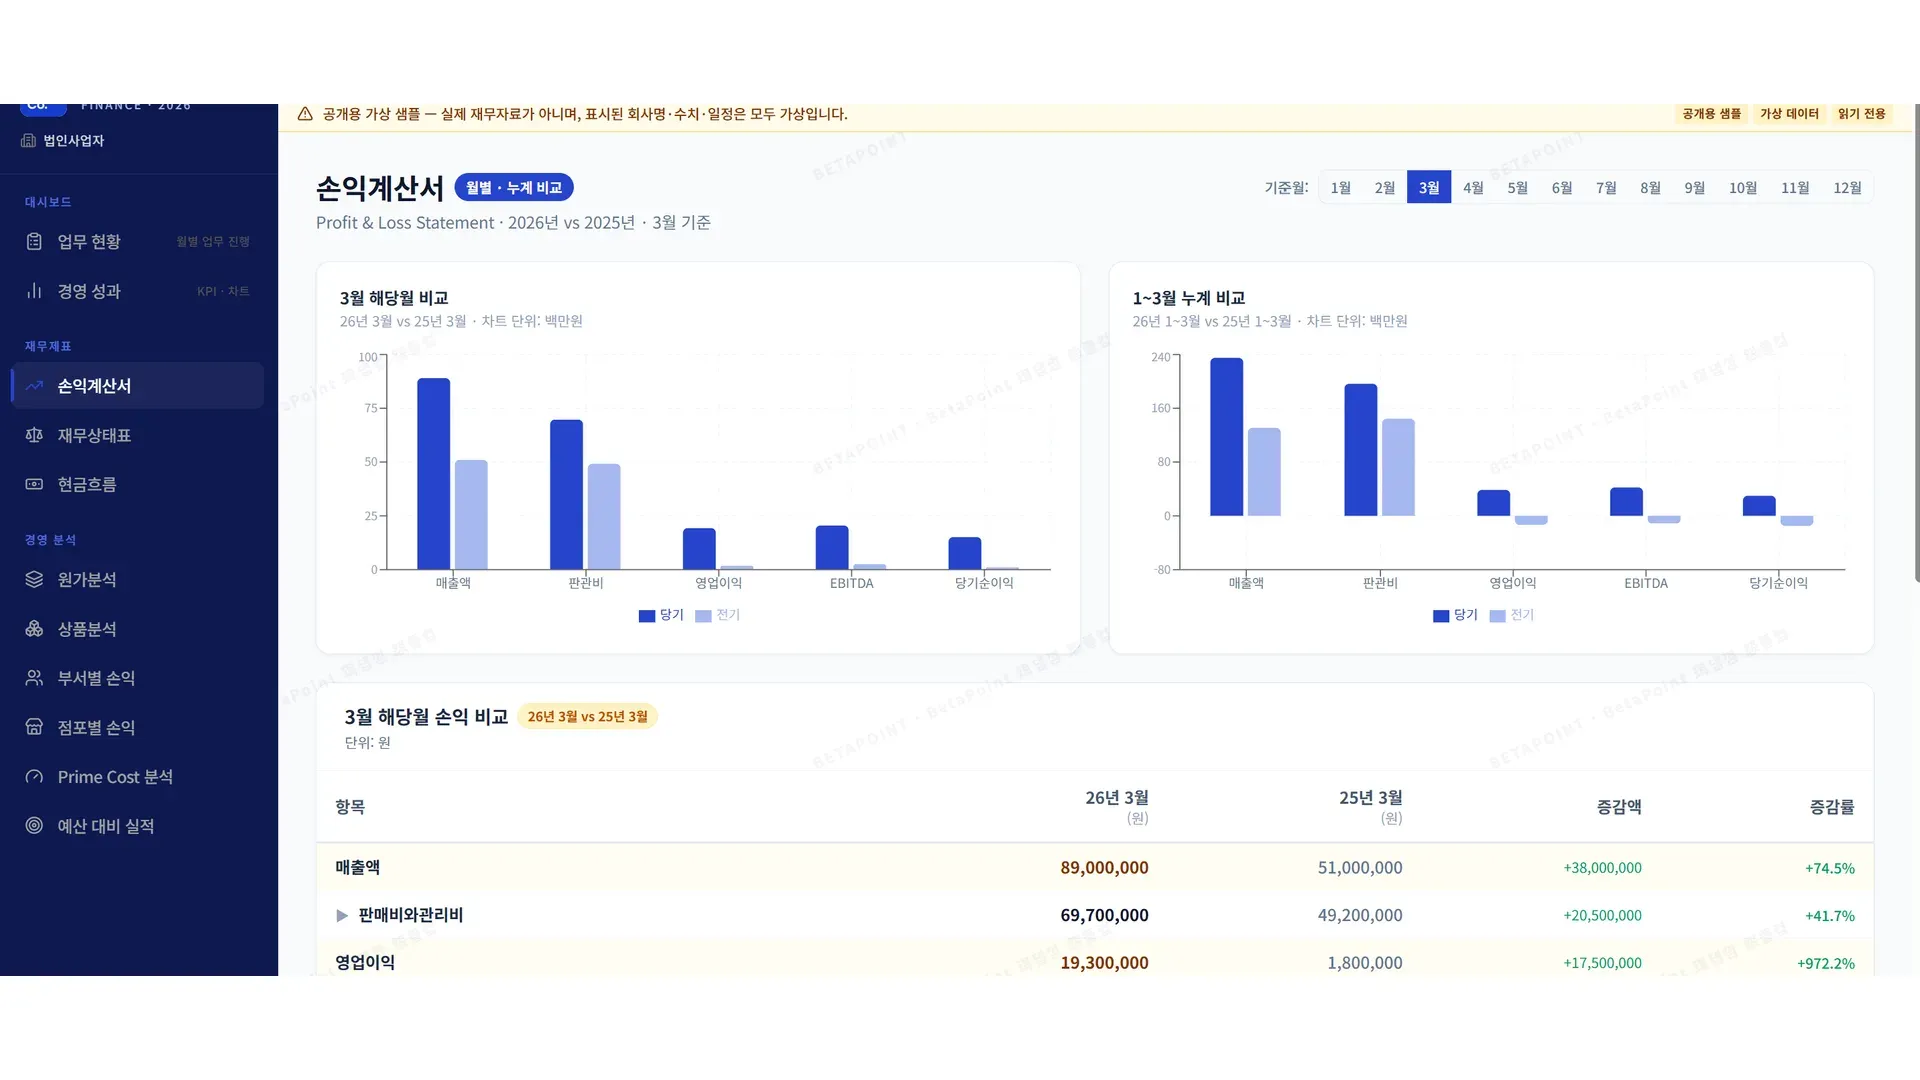Image resolution: width=1920 pixels, height=1080 pixels.
Task: Open the 경영 성과 page
Action: 138,291
